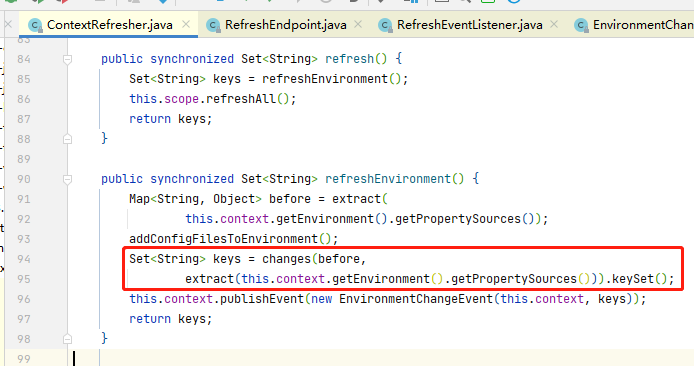
Task: Close the ContextRefresher.java tab
Action: click(x=186, y=24)
